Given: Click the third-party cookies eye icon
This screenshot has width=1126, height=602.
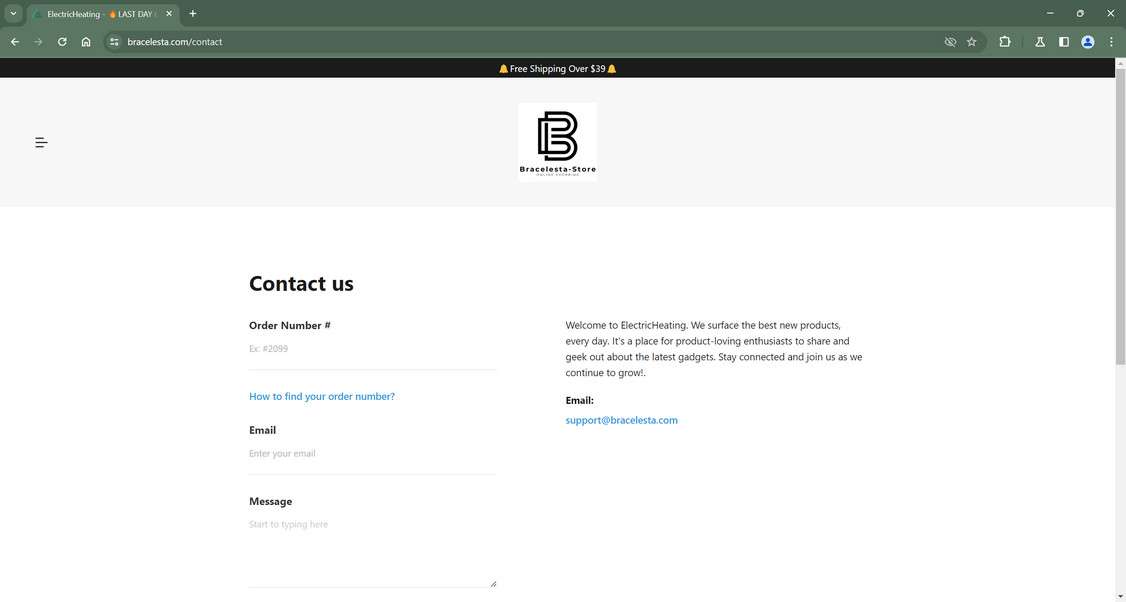Looking at the screenshot, I should click(x=950, y=42).
